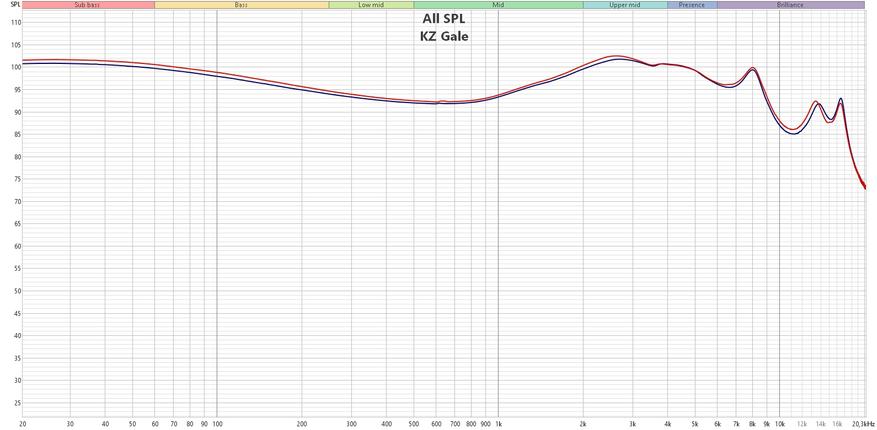Click the Low mid frequency band label
This screenshot has height=430, width=877.
click(x=371, y=4)
